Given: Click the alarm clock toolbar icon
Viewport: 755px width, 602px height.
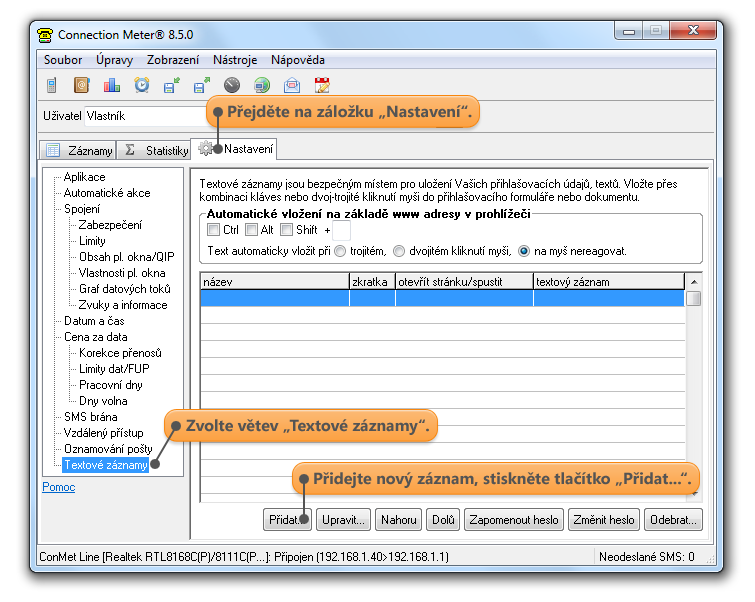Looking at the screenshot, I should point(142,85).
